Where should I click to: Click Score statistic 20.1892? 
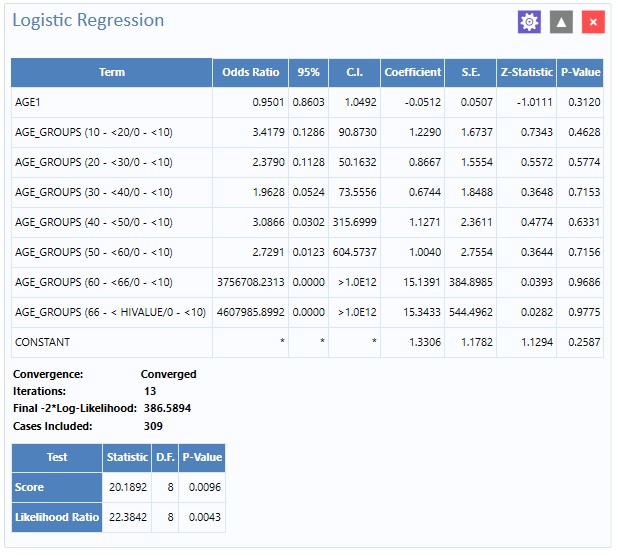[x=128, y=487]
